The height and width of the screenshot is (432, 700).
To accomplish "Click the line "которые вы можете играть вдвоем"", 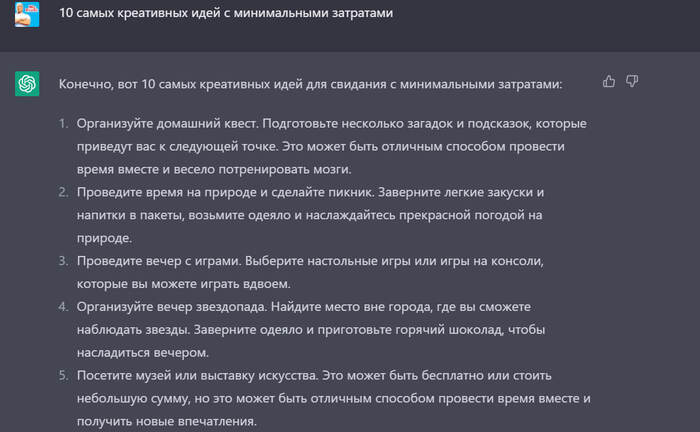I will [x=183, y=284].
